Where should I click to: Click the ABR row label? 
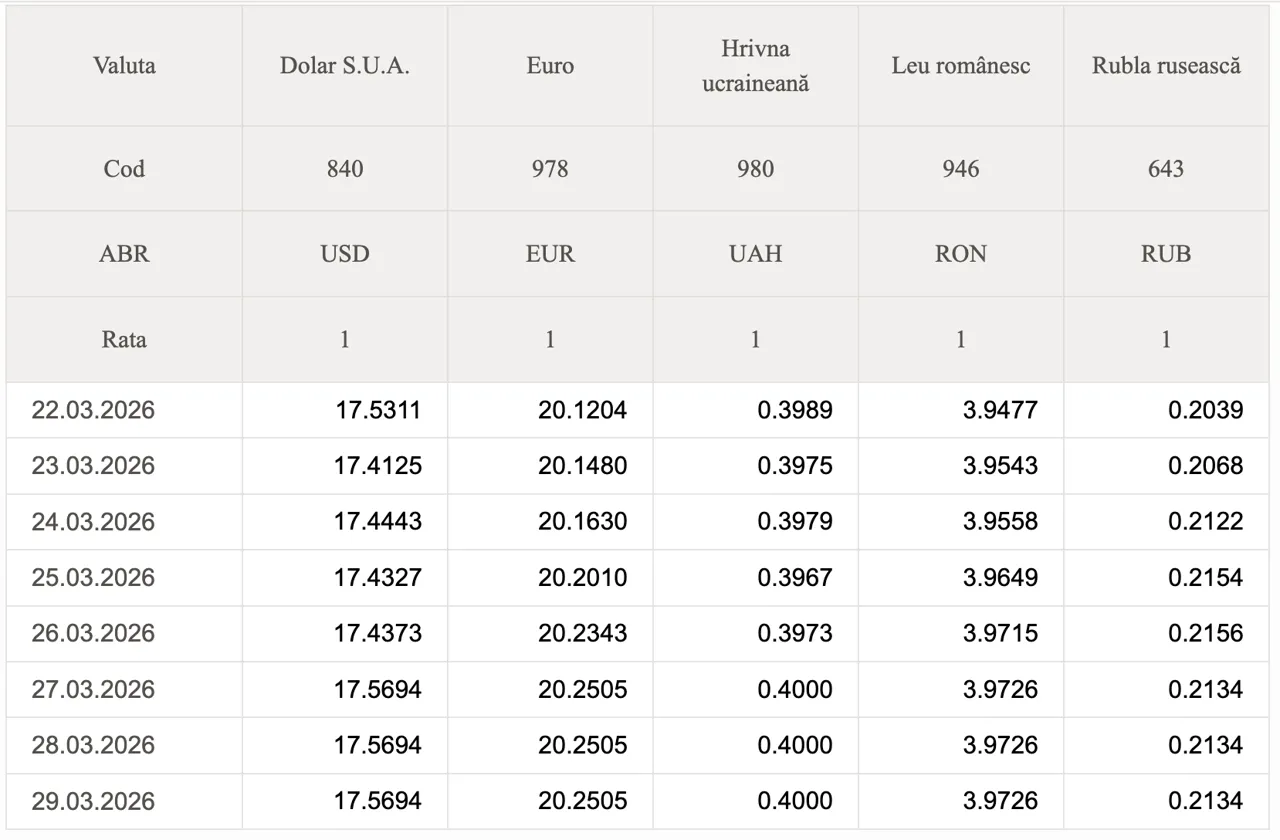click(x=124, y=254)
